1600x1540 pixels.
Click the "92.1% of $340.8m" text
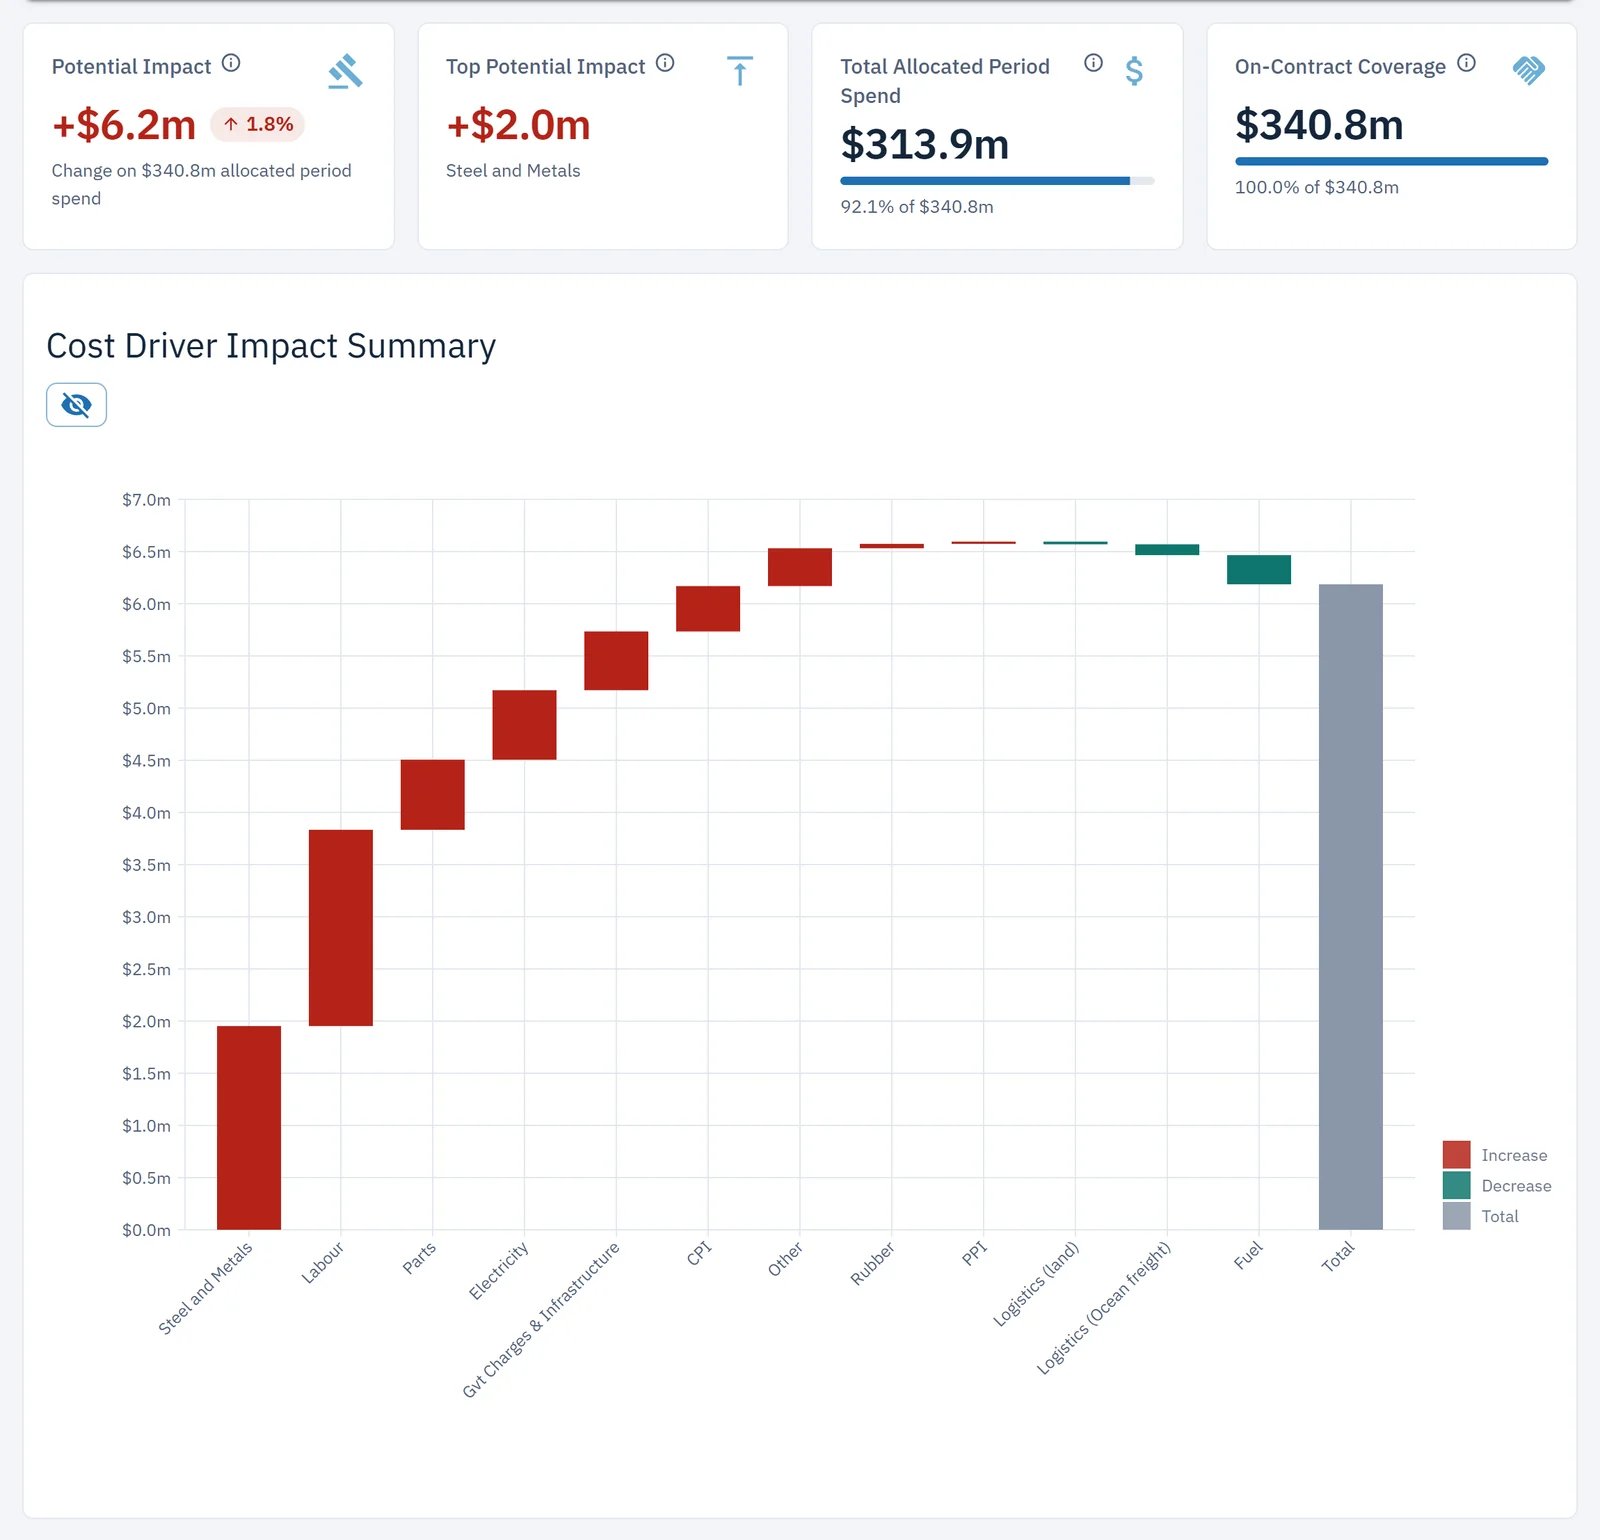point(917,207)
